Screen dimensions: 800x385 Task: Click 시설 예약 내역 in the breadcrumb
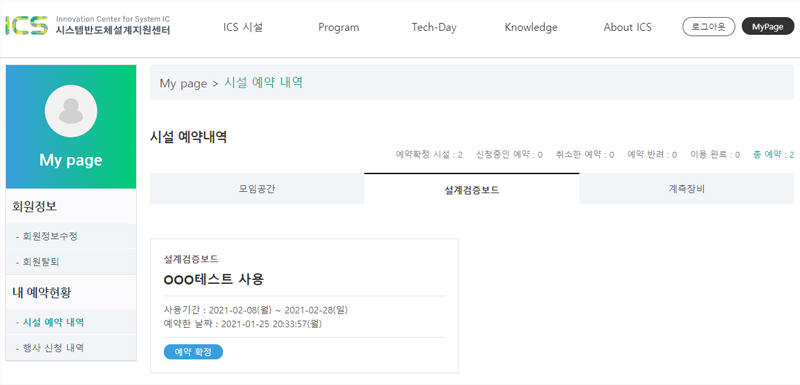[264, 83]
